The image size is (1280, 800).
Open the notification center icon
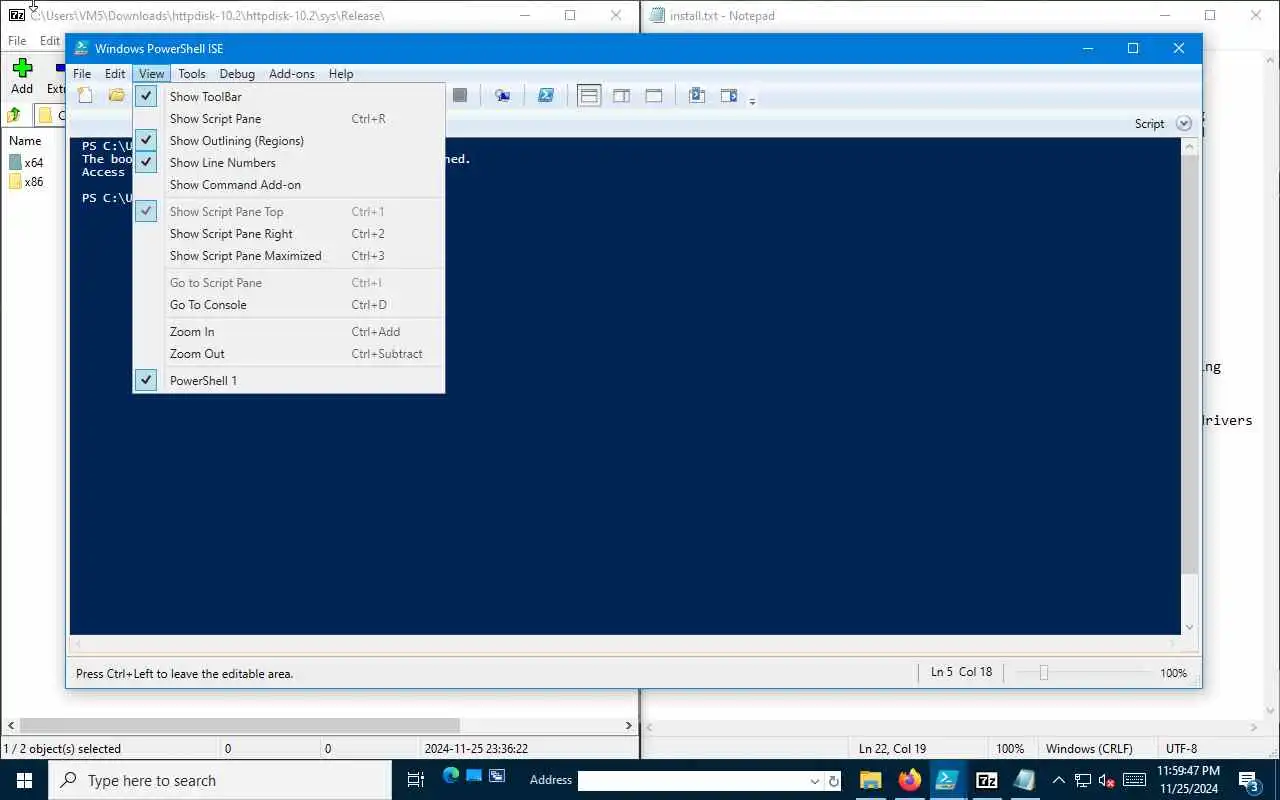(1250, 780)
